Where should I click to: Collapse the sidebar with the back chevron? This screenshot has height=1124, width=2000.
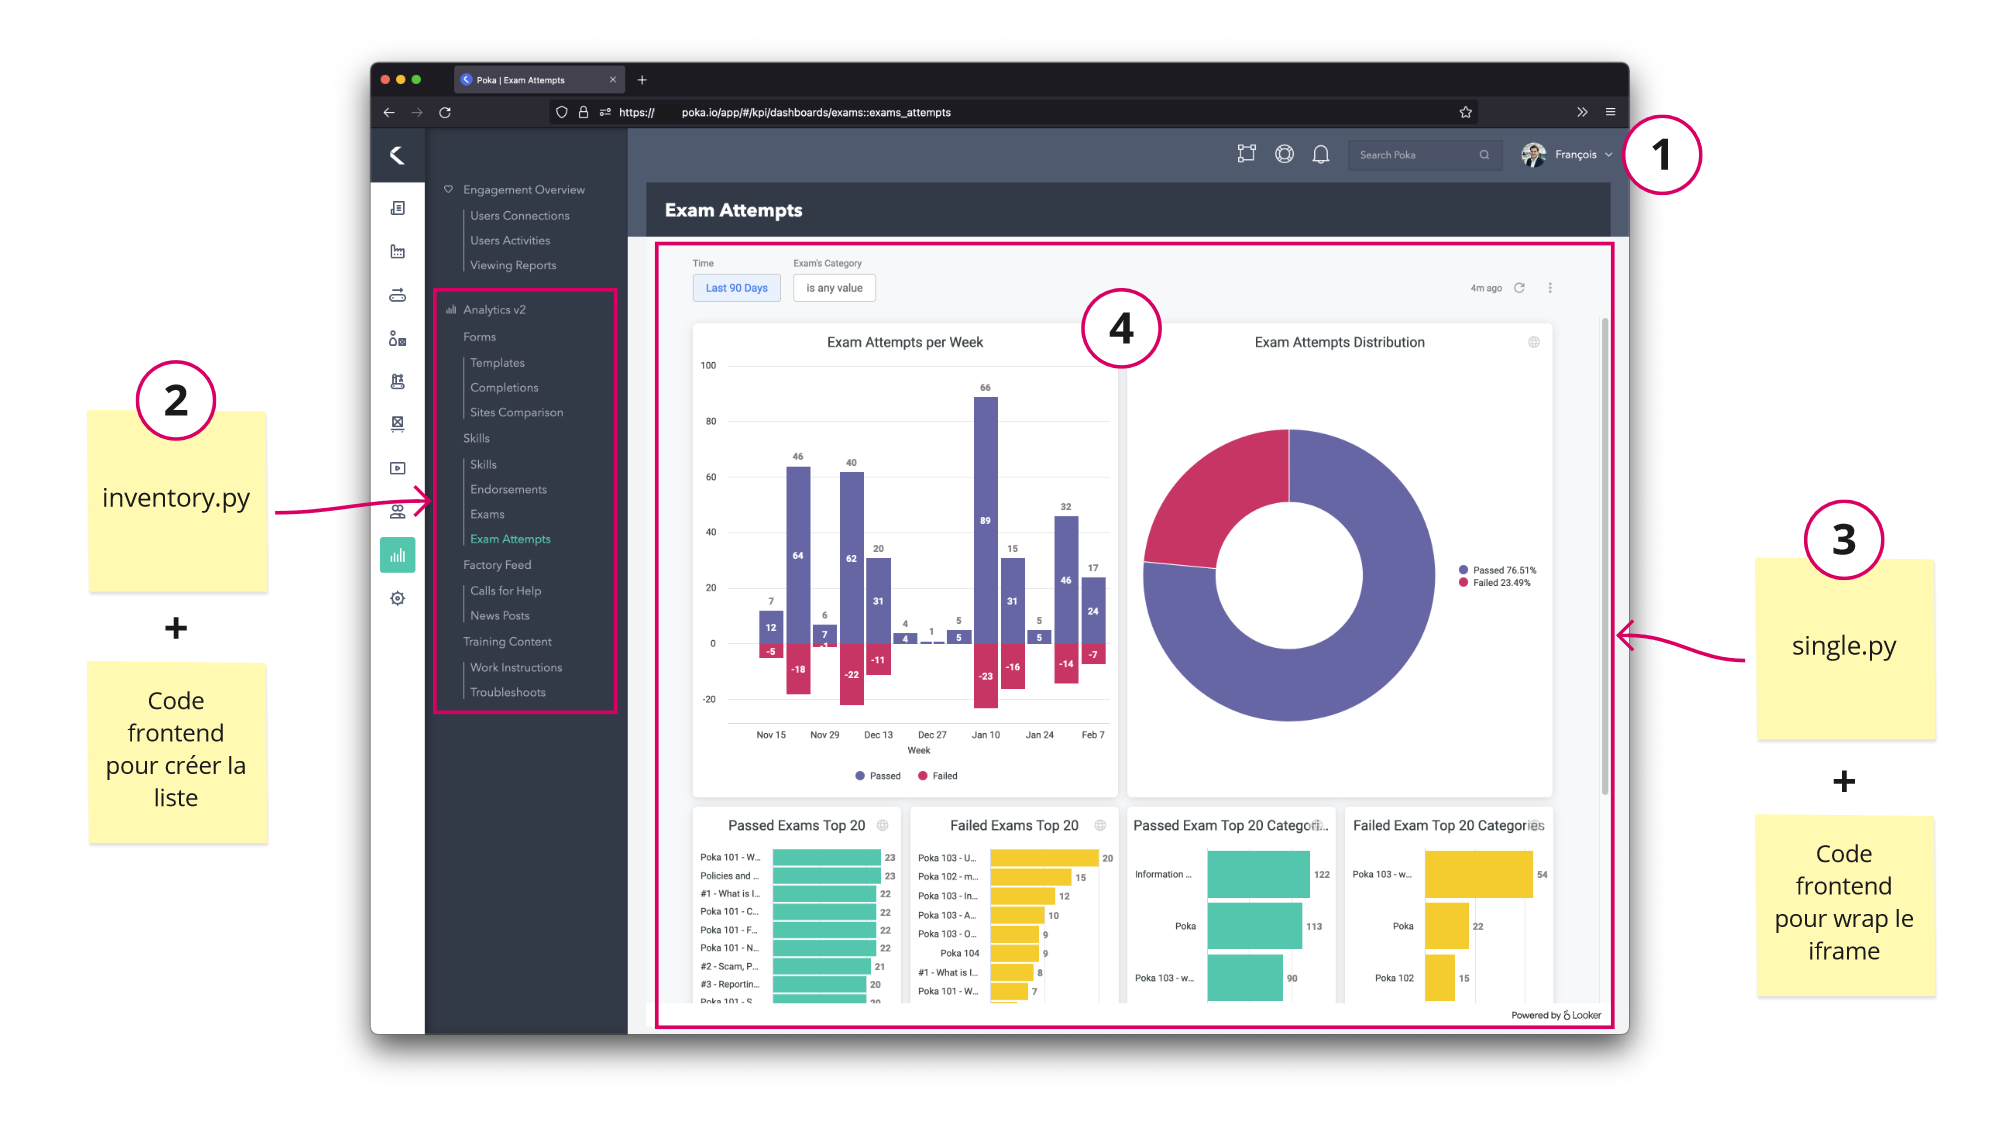pyautogui.click(x=397, y=155)
